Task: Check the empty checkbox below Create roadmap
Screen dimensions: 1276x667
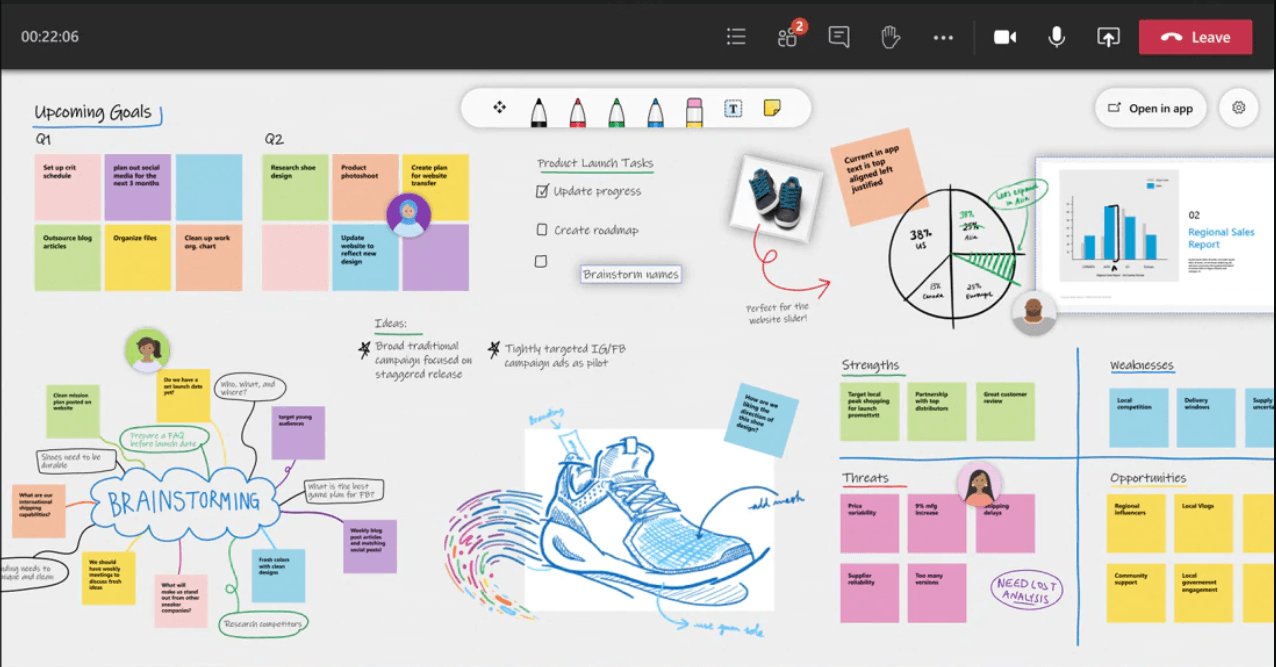Action: point(541,260)
